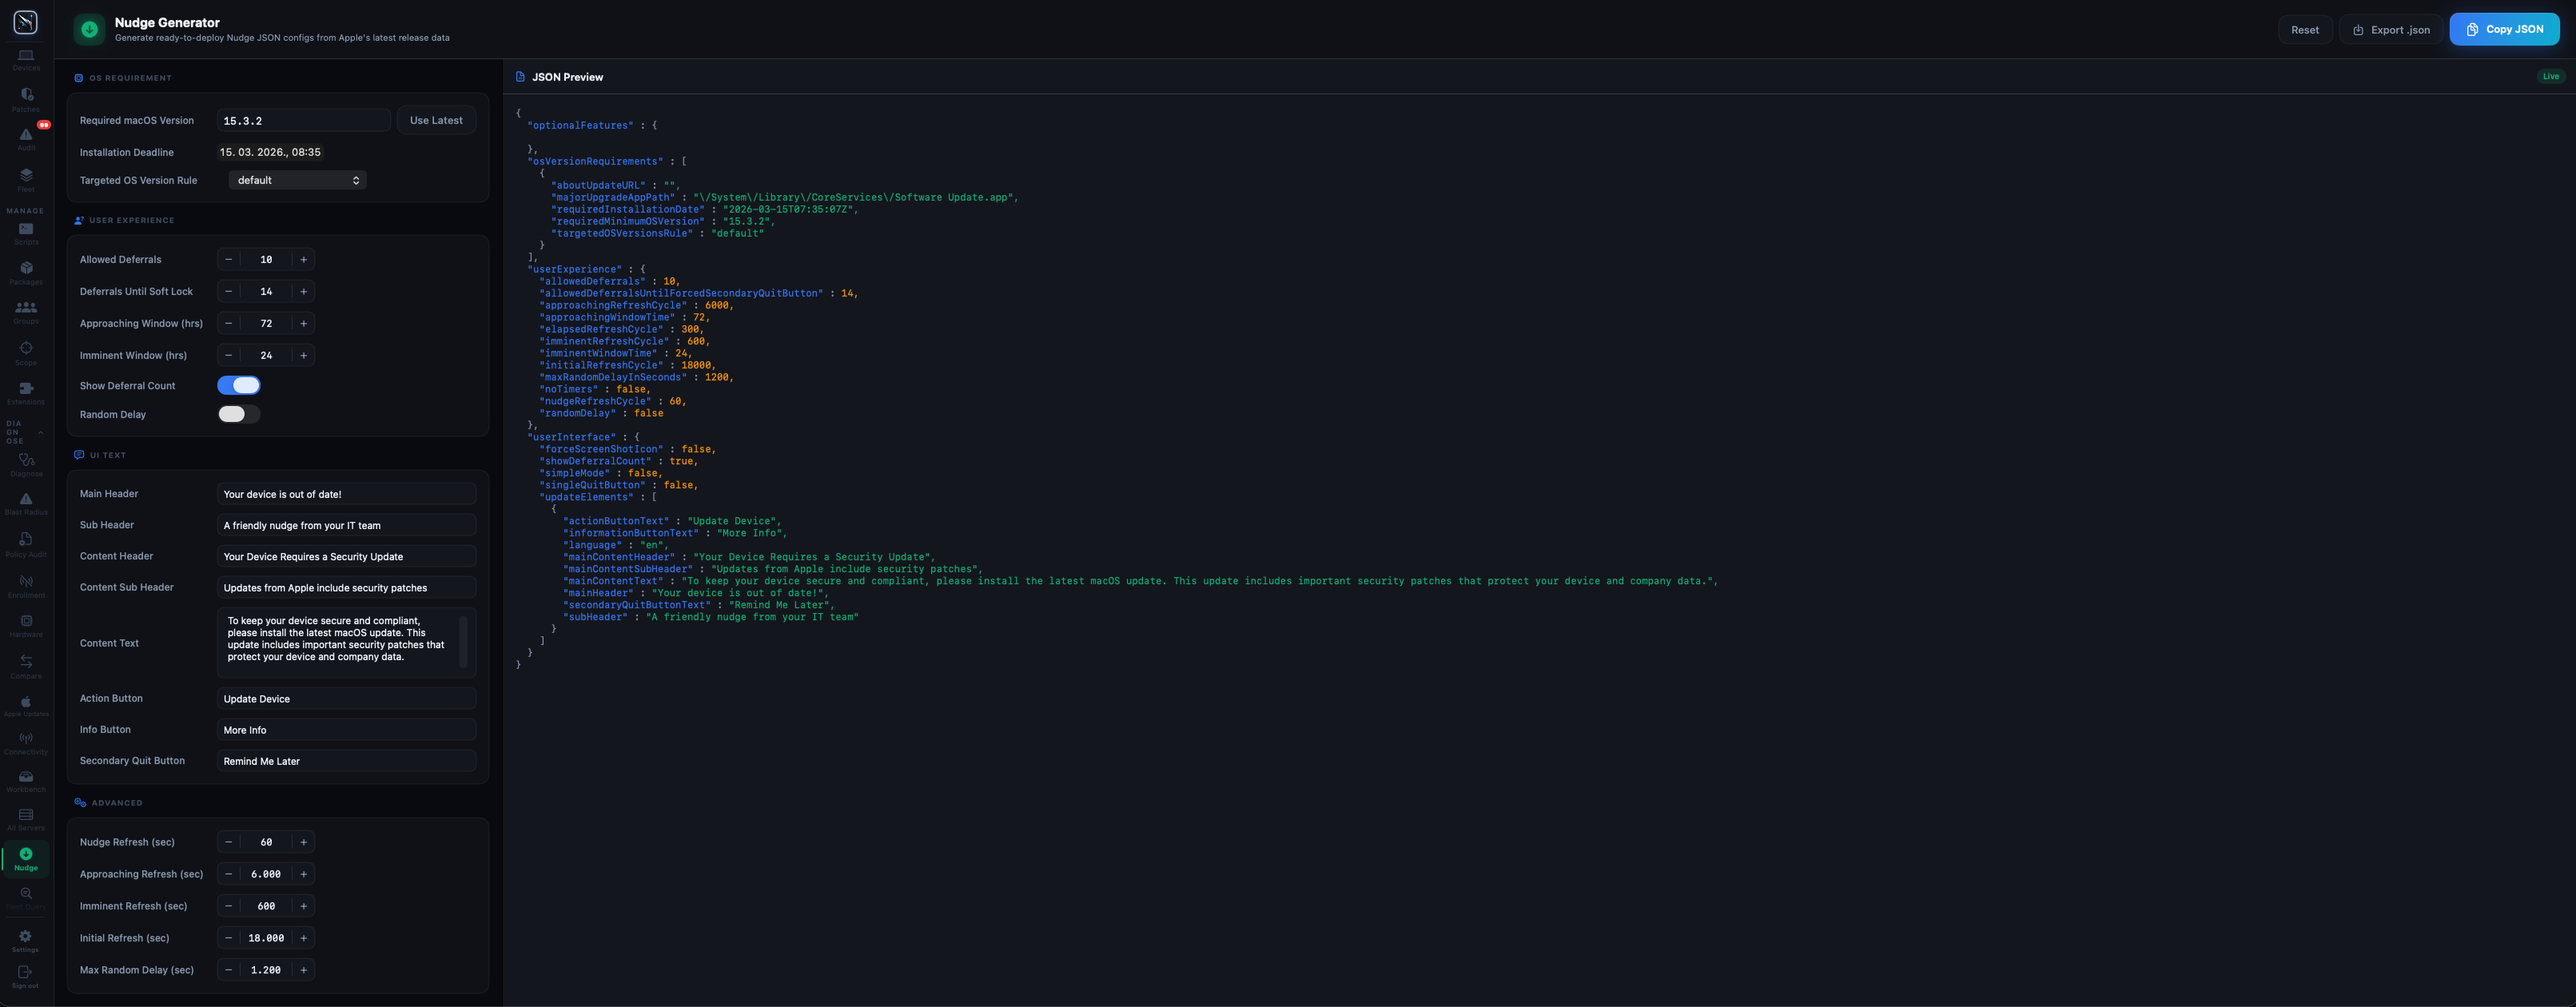Enable the Random Delay toggle
2576x1007 pixels.
coord(238,413)
